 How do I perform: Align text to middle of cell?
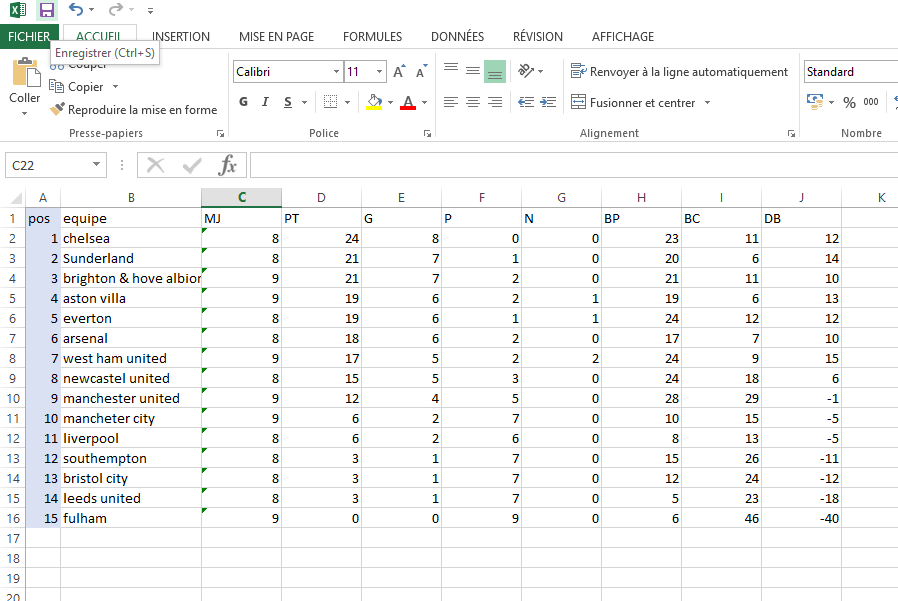coord(473,70)
